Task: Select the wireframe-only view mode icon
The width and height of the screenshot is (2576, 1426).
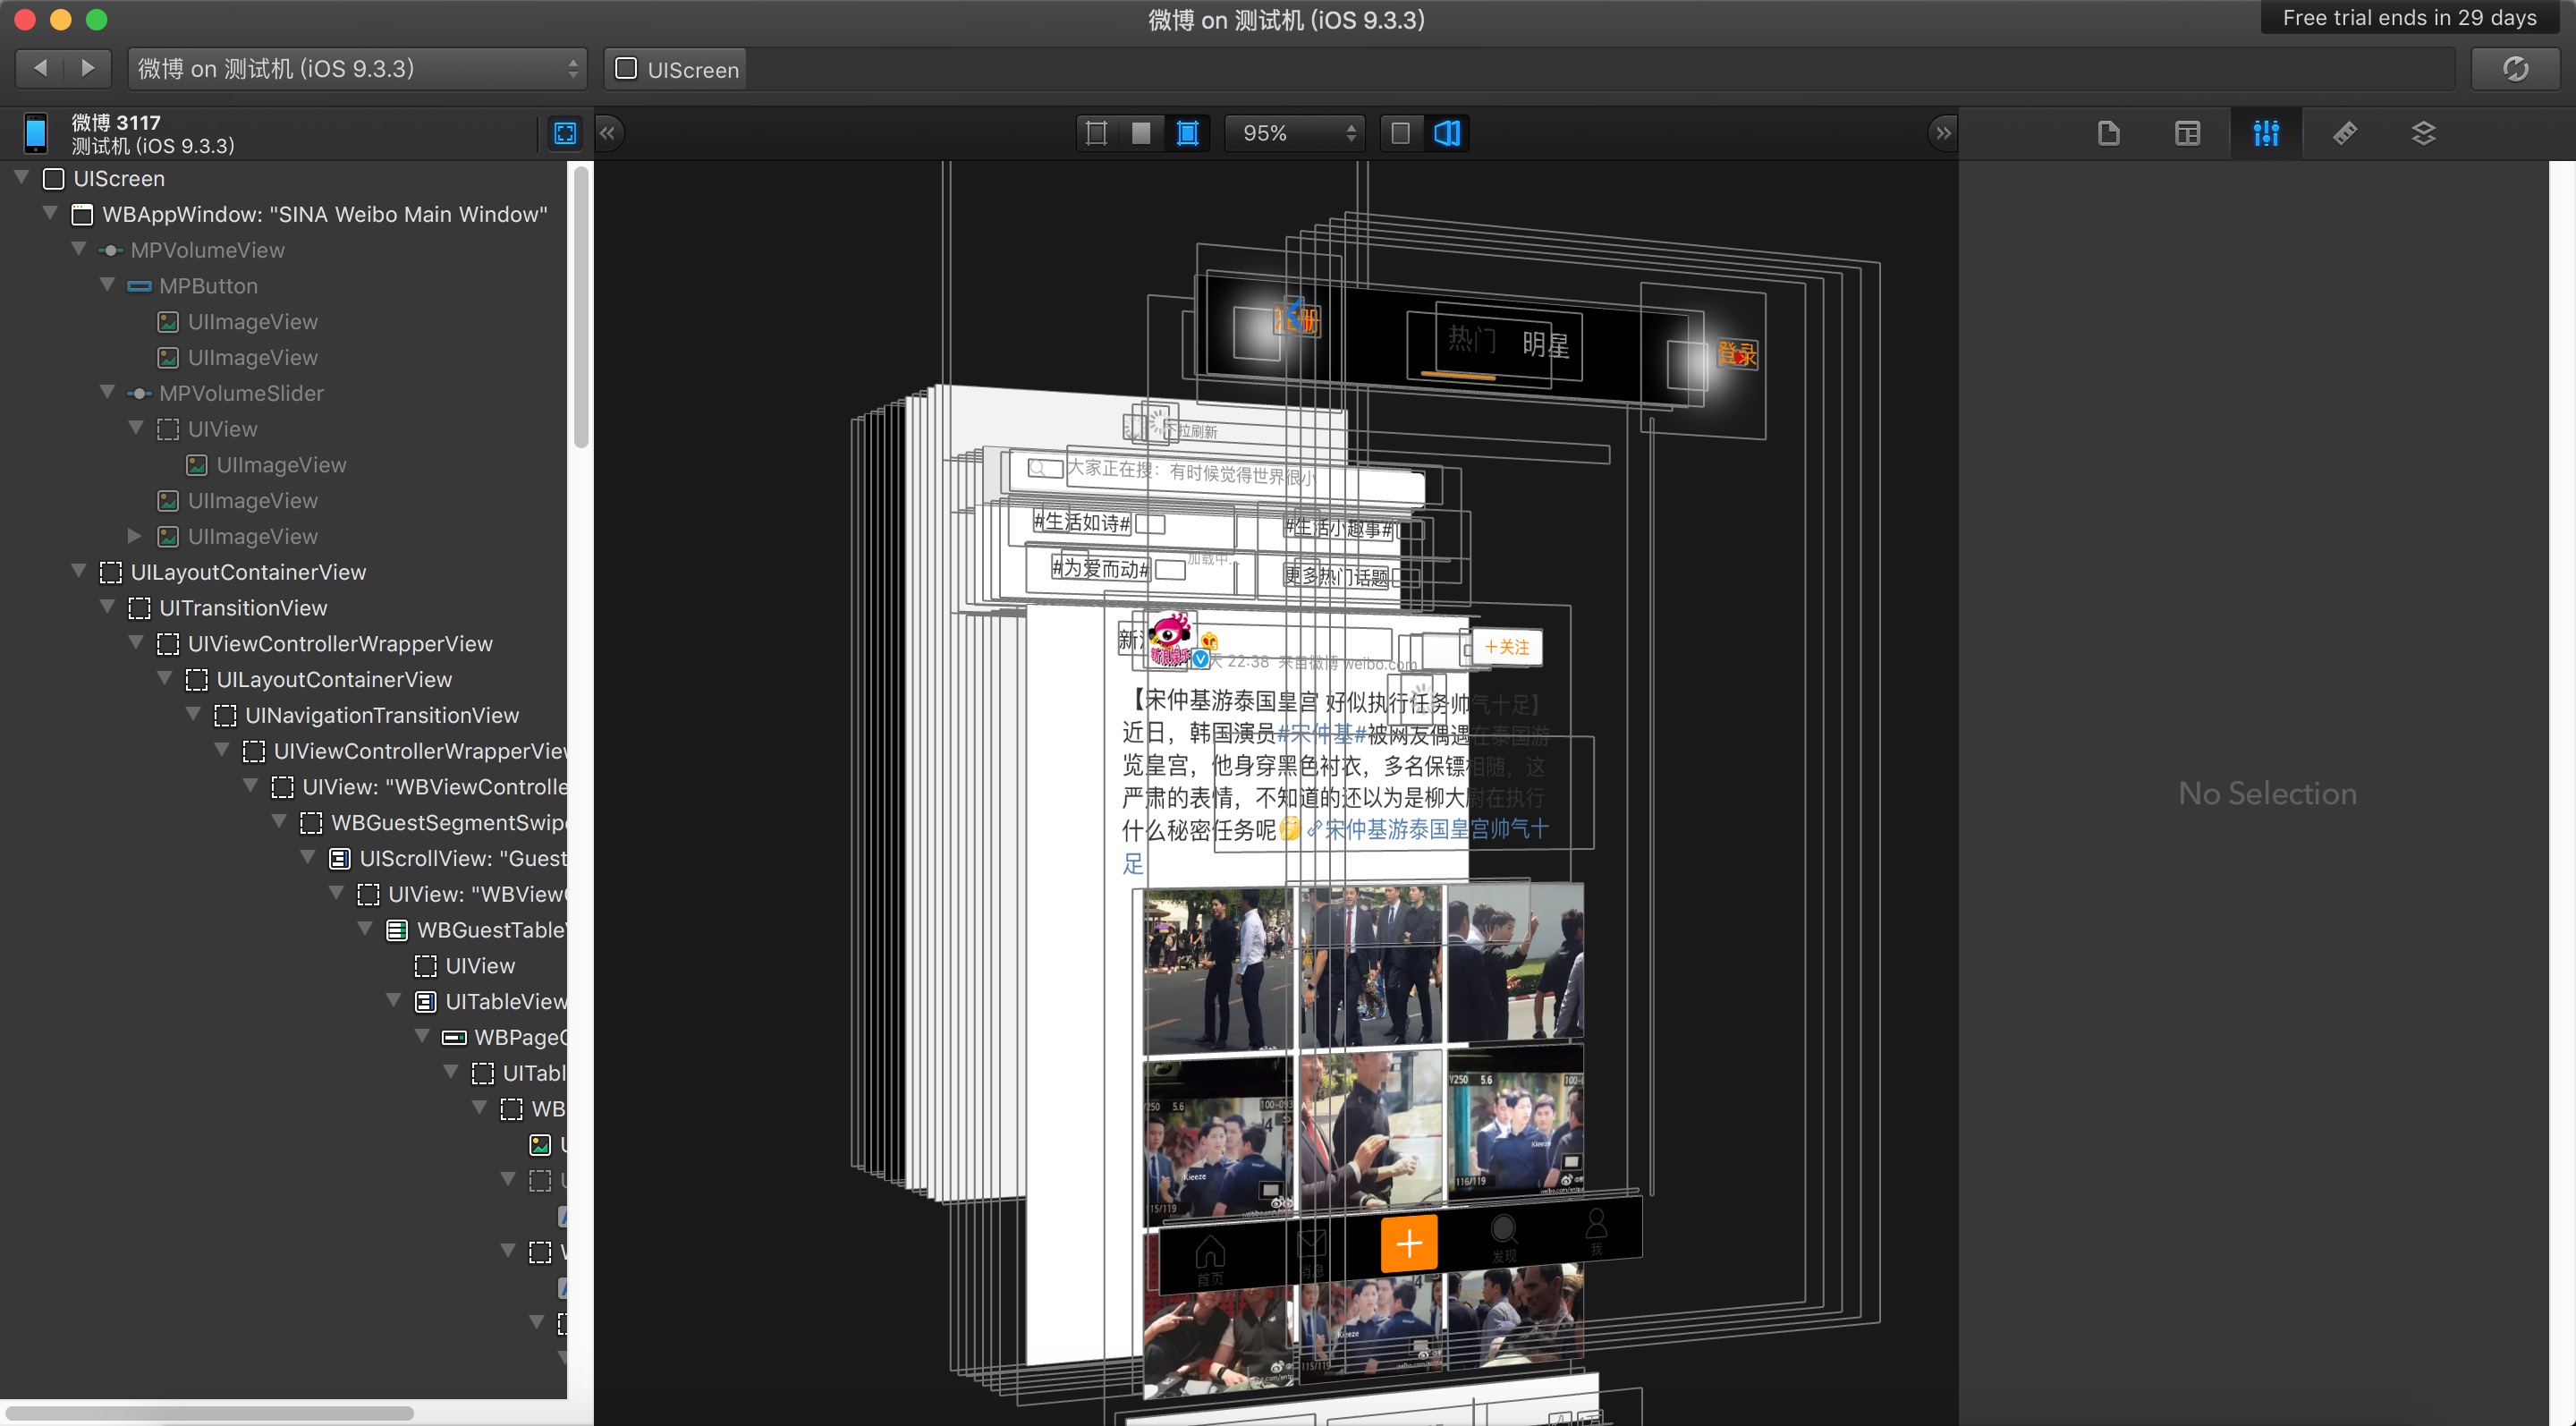Action: pyautogui.click(x=1096, y=133)
